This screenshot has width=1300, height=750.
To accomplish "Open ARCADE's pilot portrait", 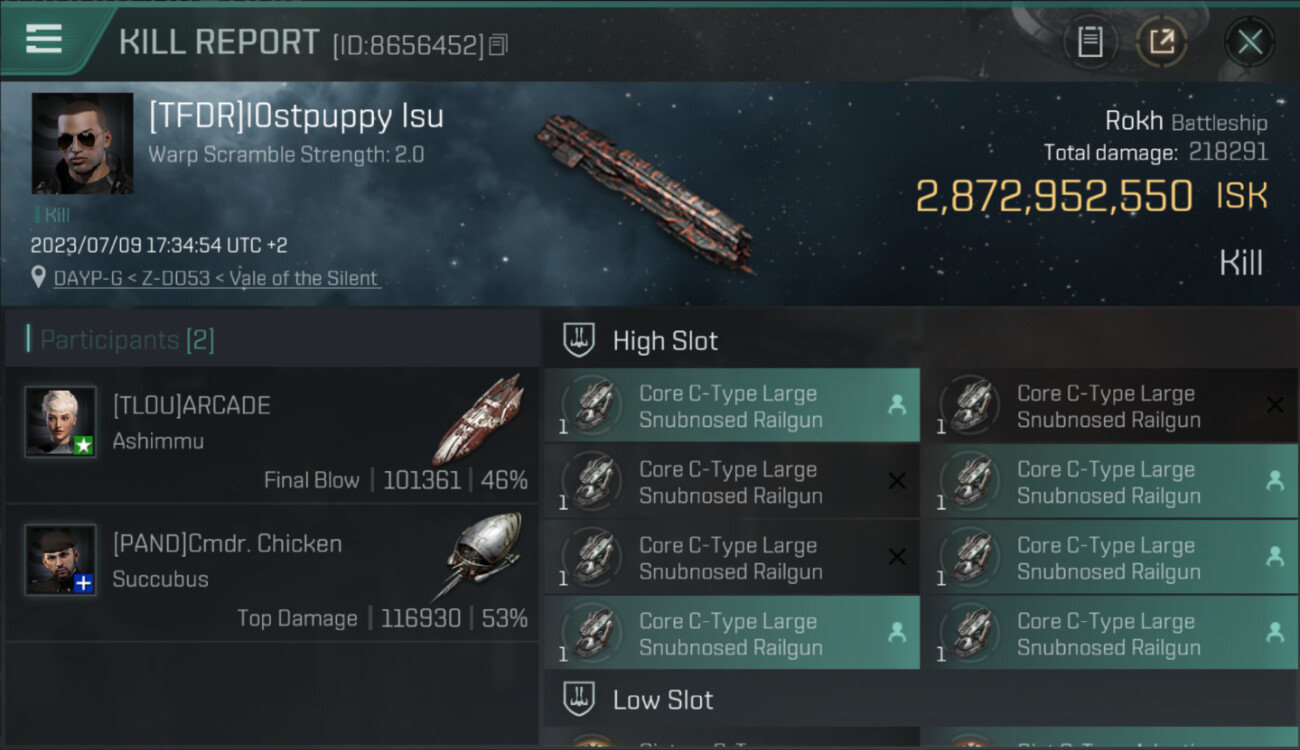I will tap(61, 422).
